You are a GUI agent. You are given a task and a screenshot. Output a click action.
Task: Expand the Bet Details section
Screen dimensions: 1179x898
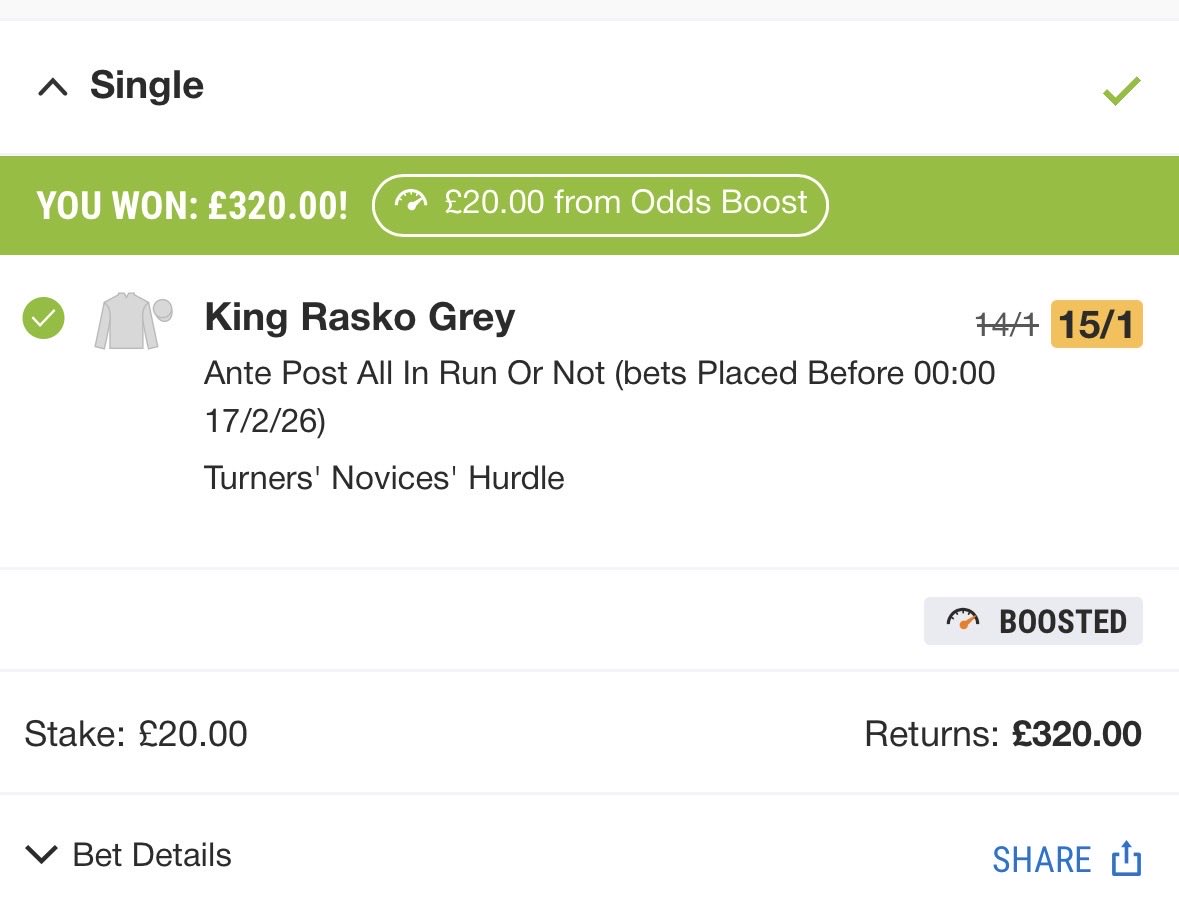point(152,856)
